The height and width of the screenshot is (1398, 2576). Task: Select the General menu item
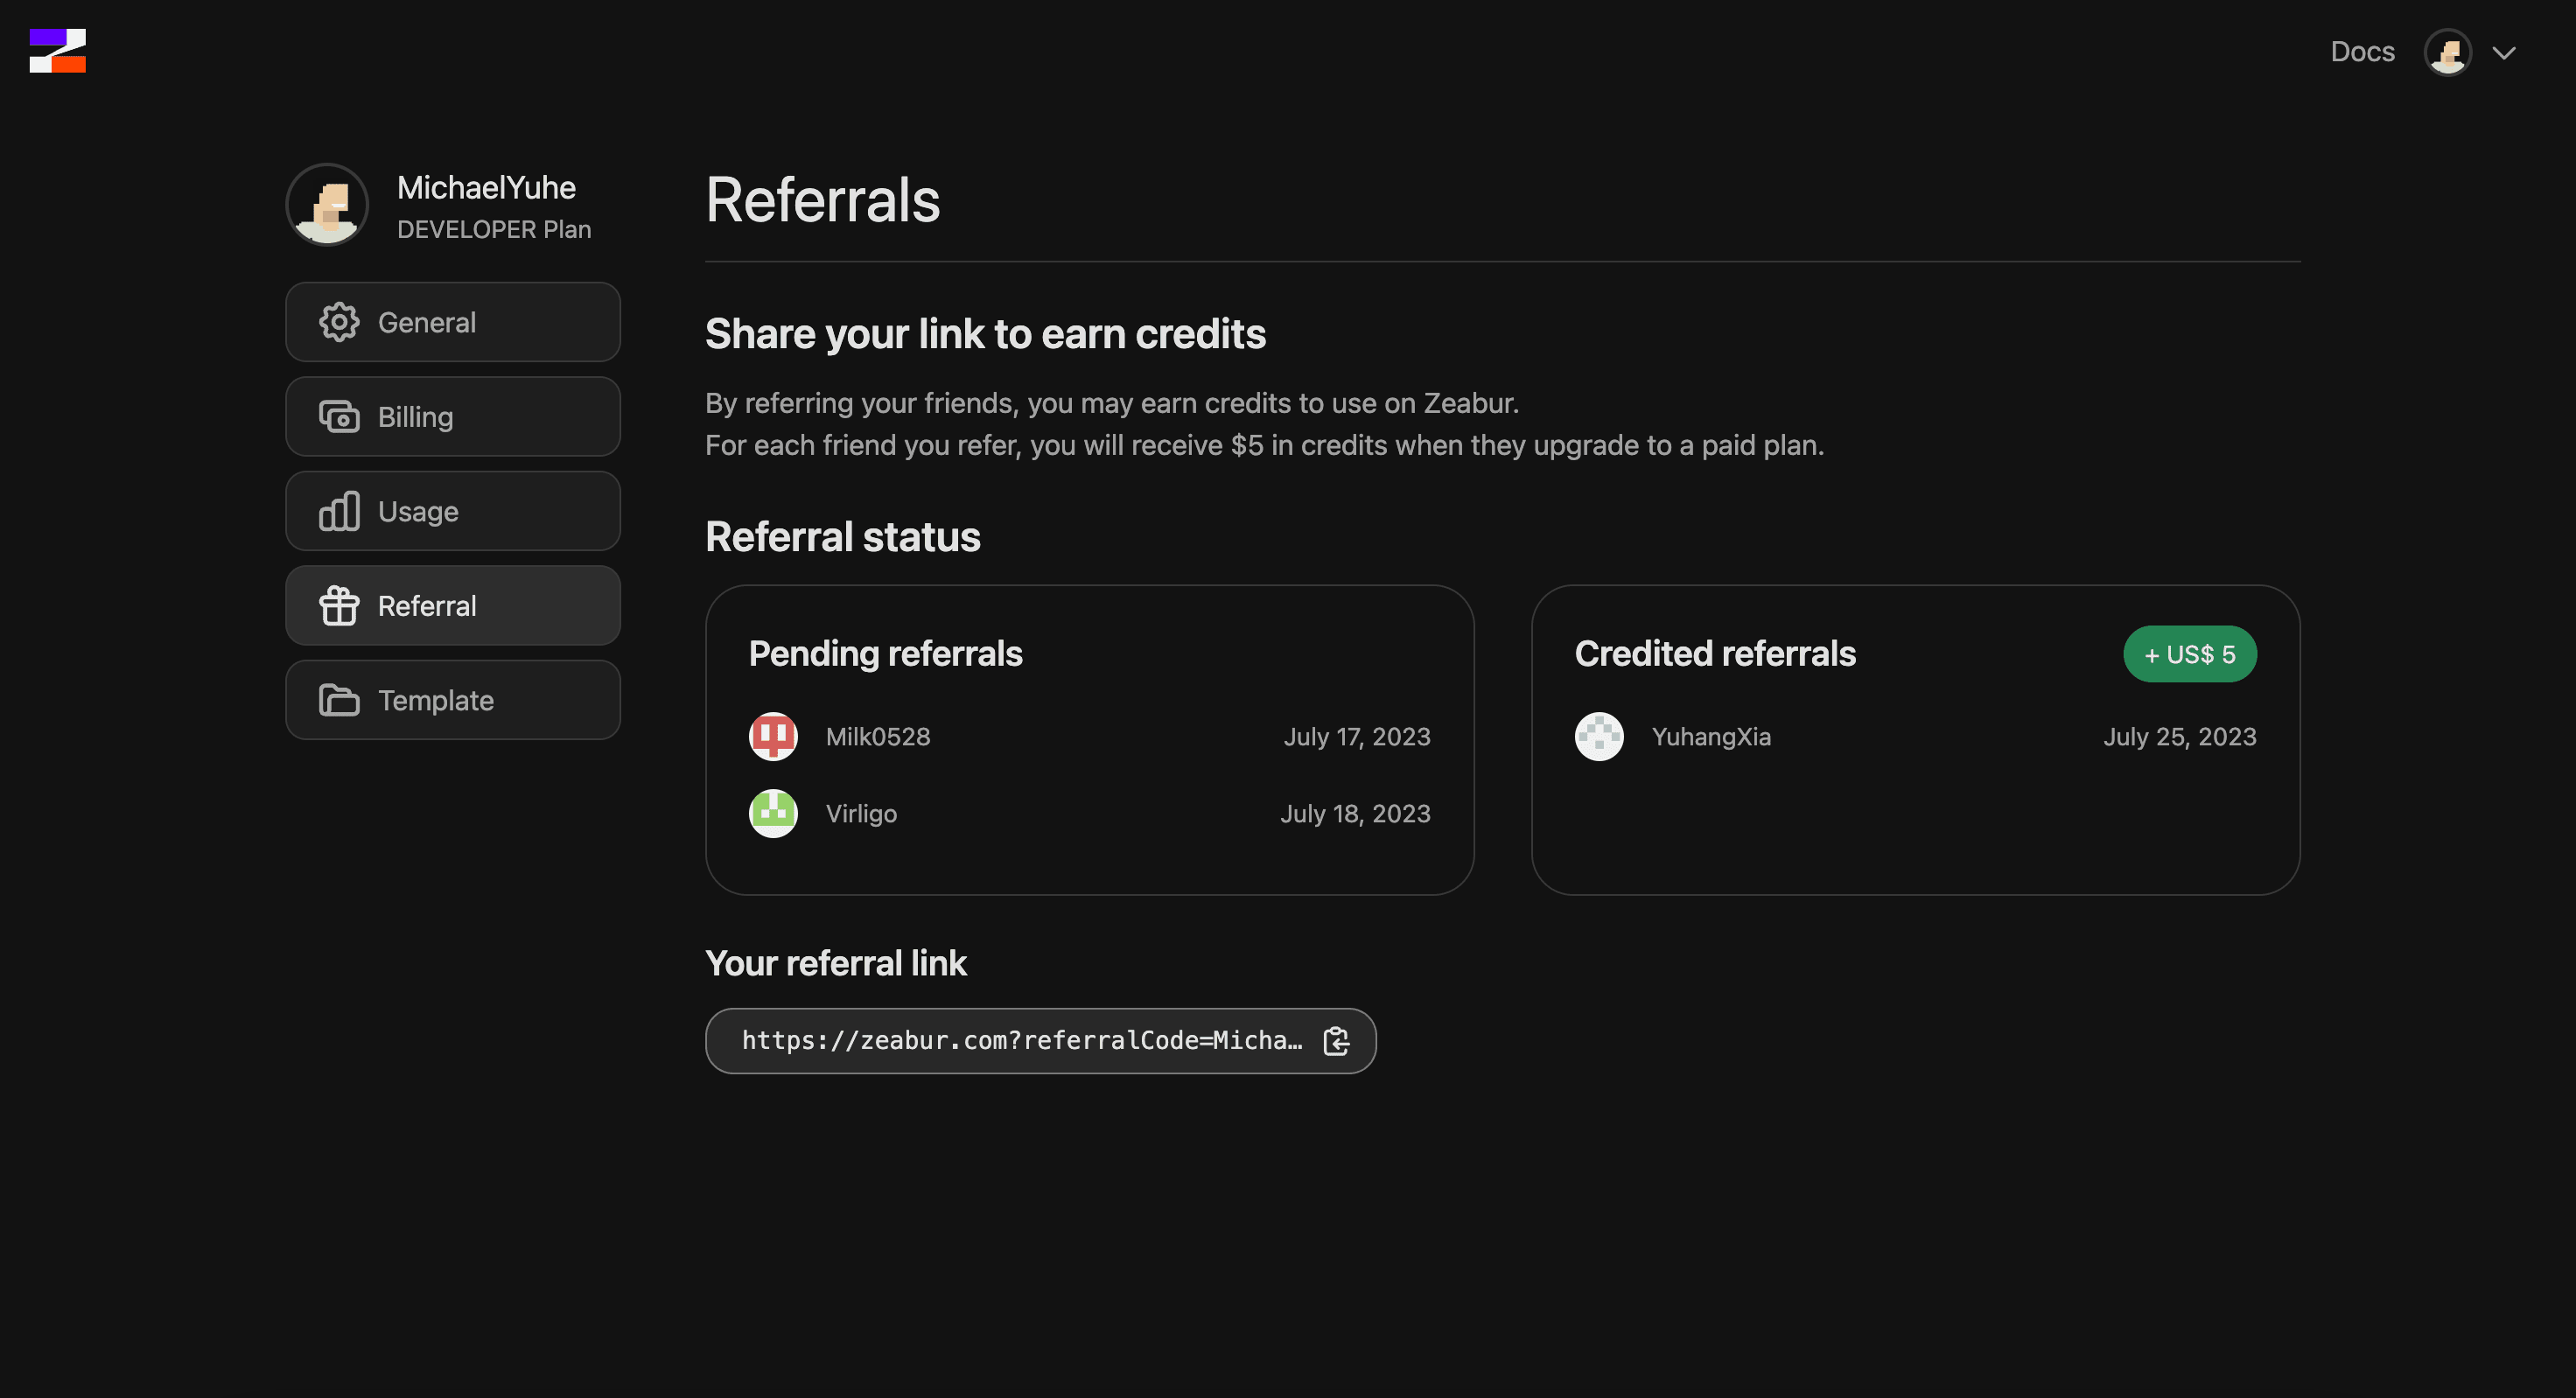click(x=453, y=320)
